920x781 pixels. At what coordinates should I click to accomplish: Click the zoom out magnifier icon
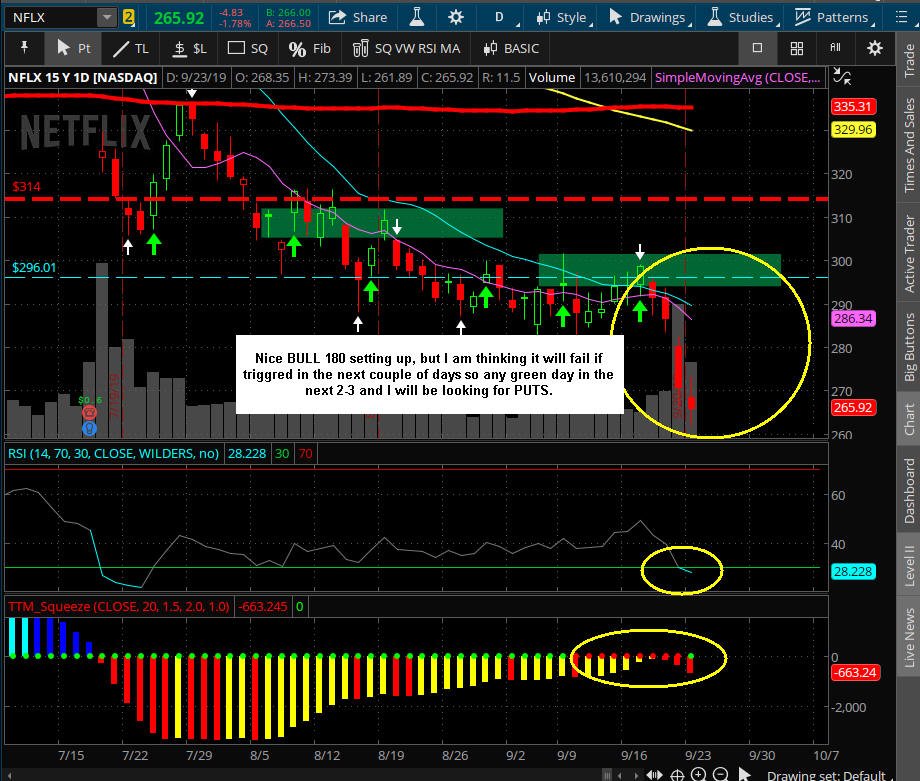pos(721,775)
